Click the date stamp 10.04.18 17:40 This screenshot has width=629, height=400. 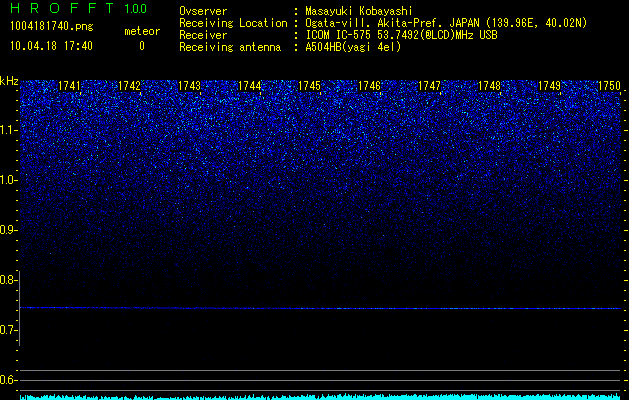point(51,46)
